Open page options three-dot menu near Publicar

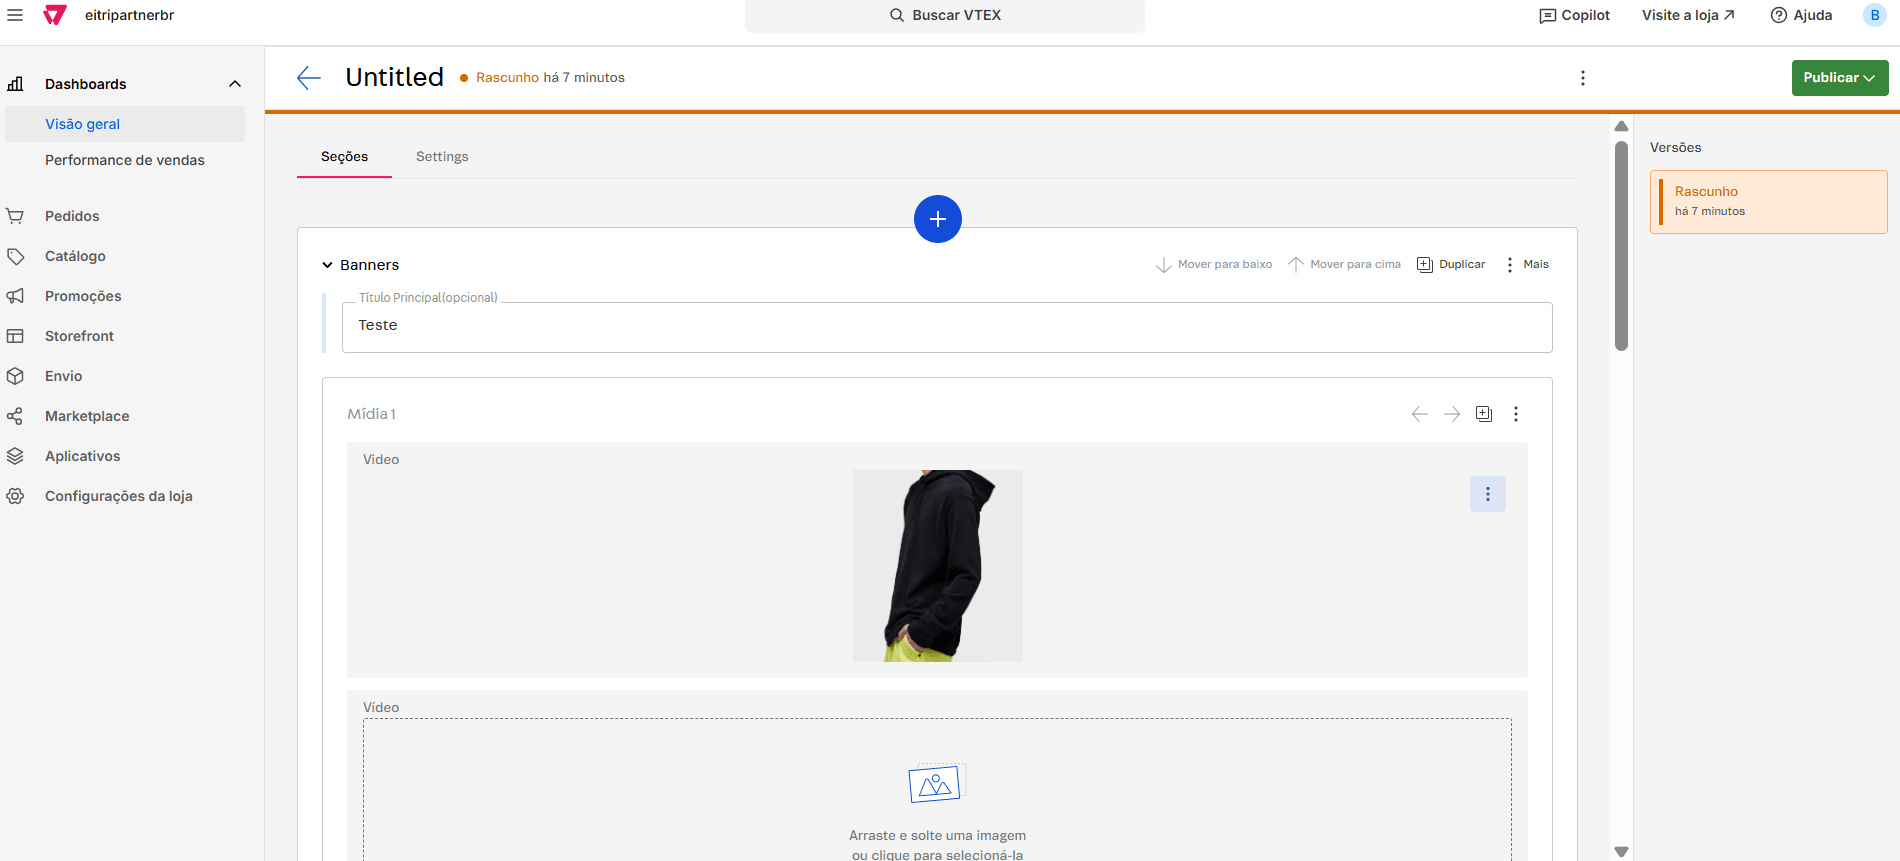[x=1582, y=78]
